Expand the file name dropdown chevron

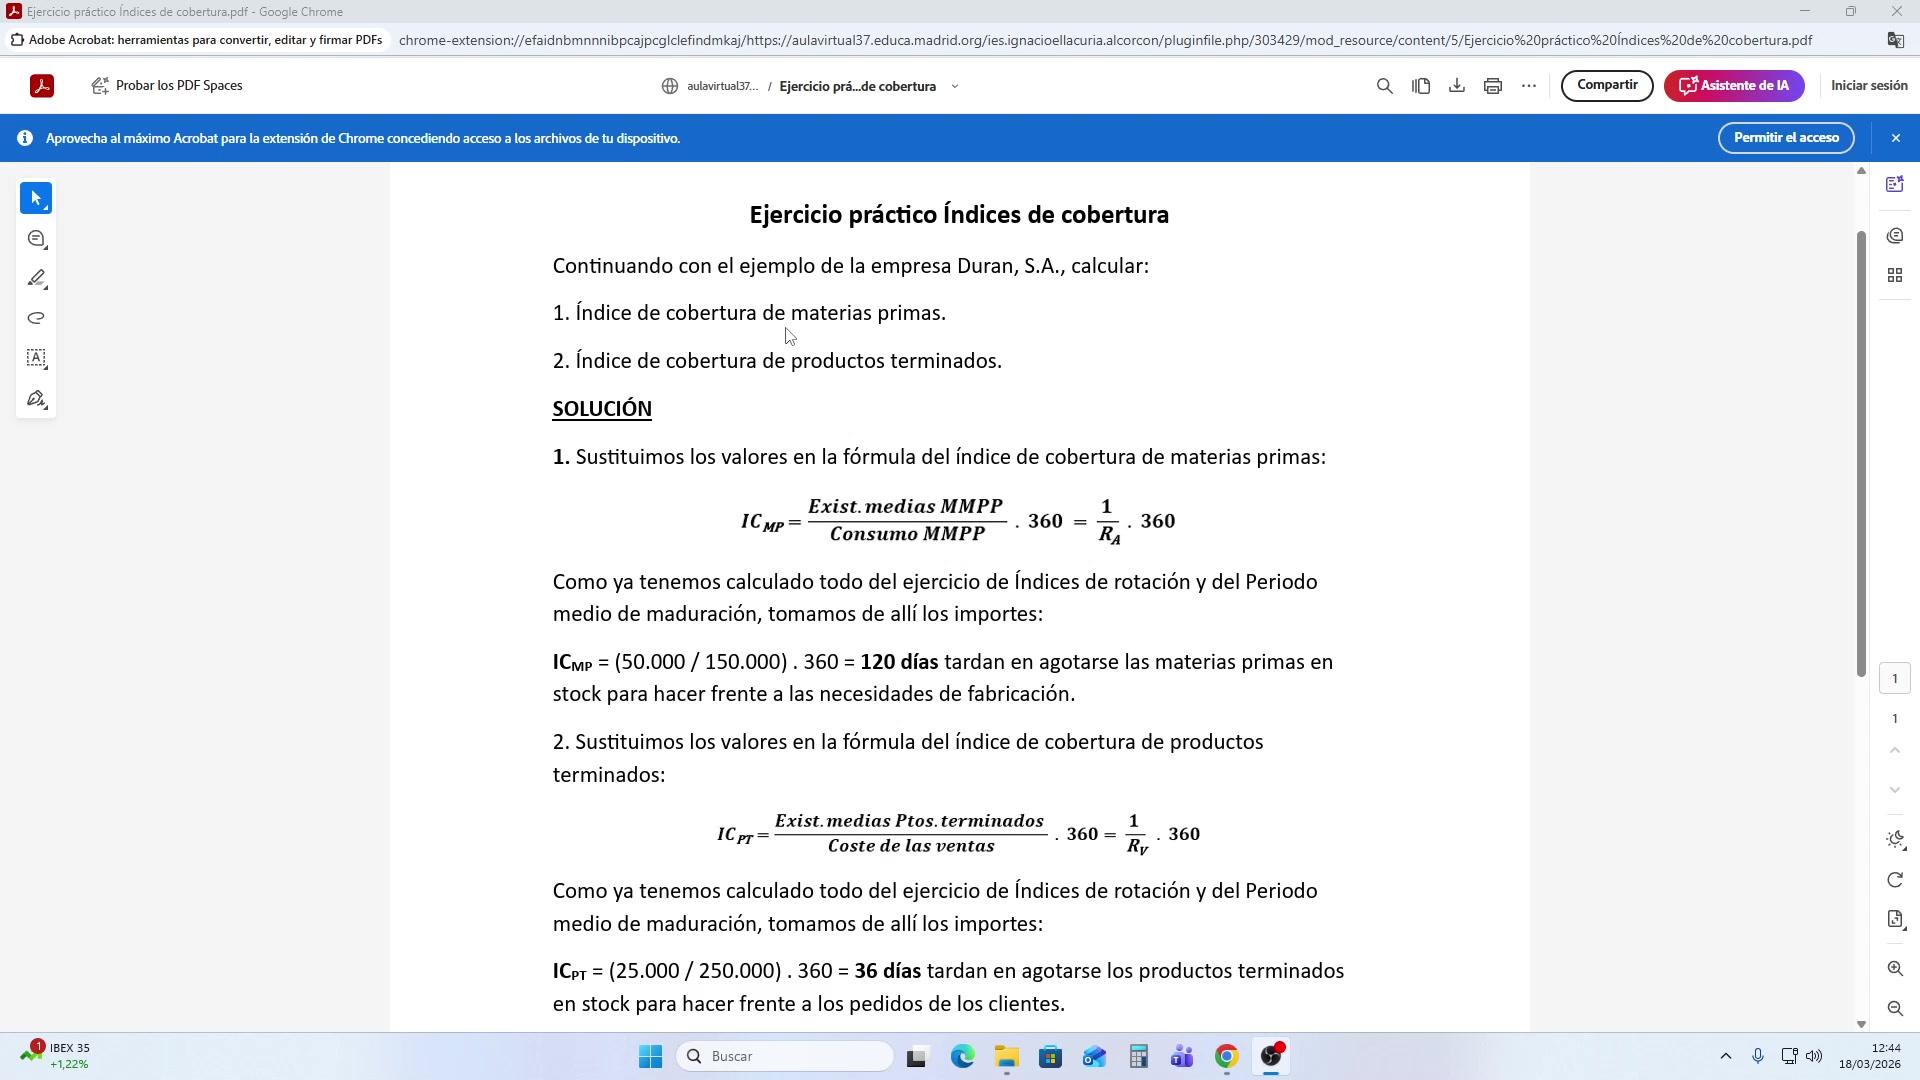[x=954, y=87]
